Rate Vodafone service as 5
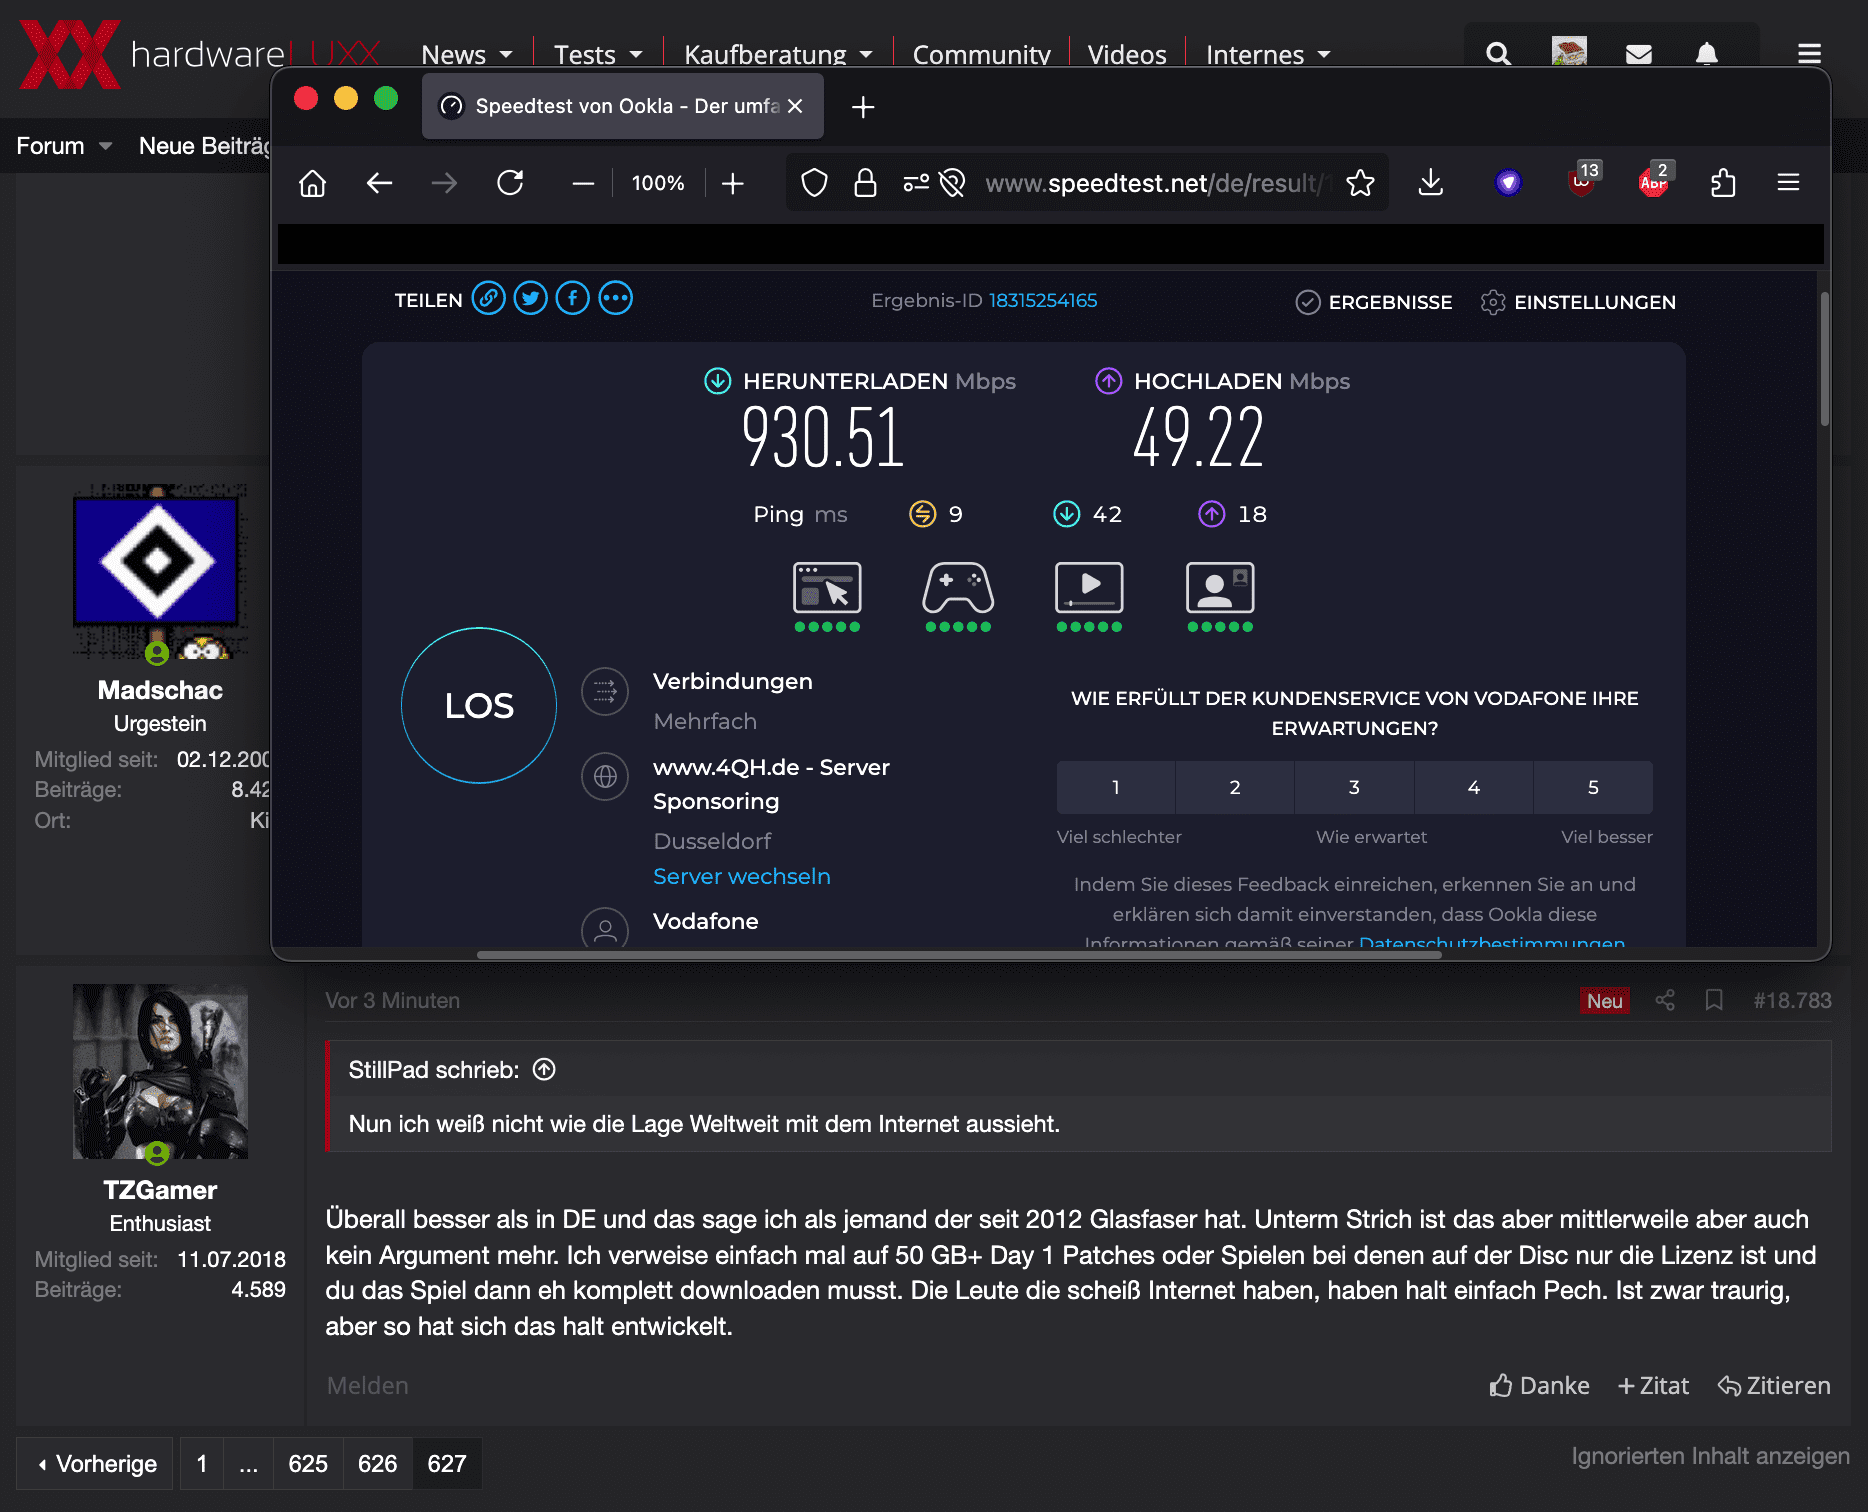This screenshot has width=1868, height=1512. tap(1593, 787)
